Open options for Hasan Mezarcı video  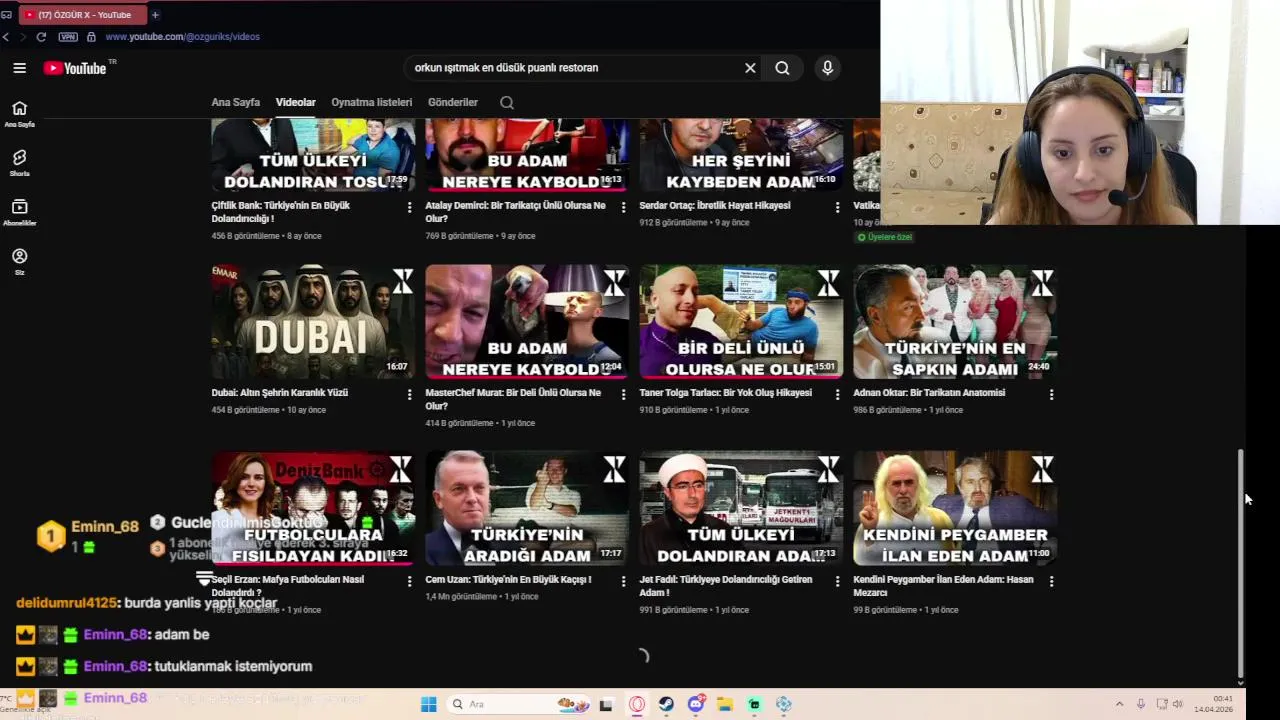tap(1051, 581)
